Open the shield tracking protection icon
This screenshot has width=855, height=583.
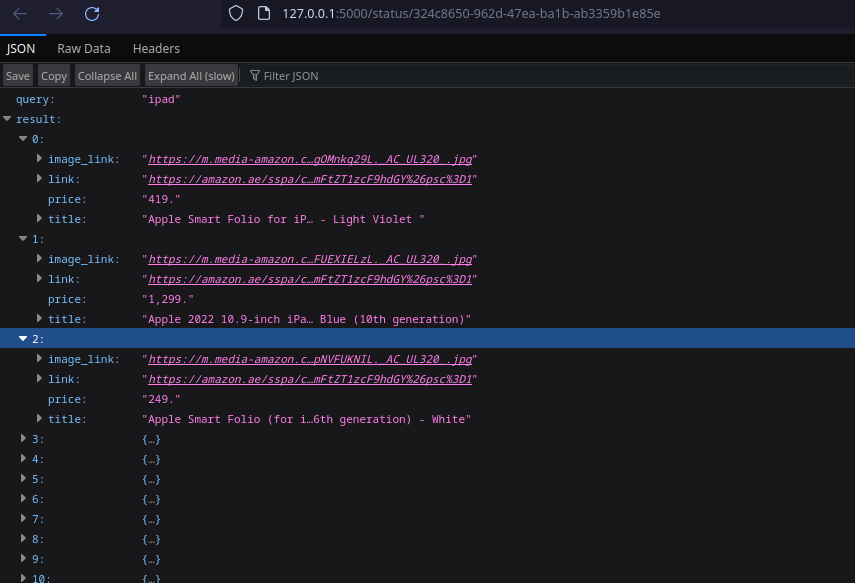[x=236, y=13]
